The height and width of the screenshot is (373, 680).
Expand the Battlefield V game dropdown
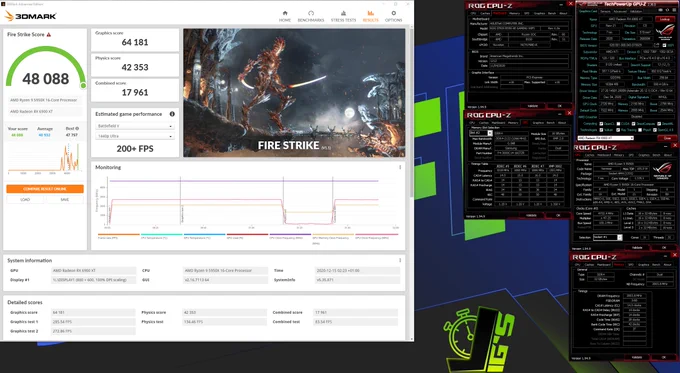(134, 126)
